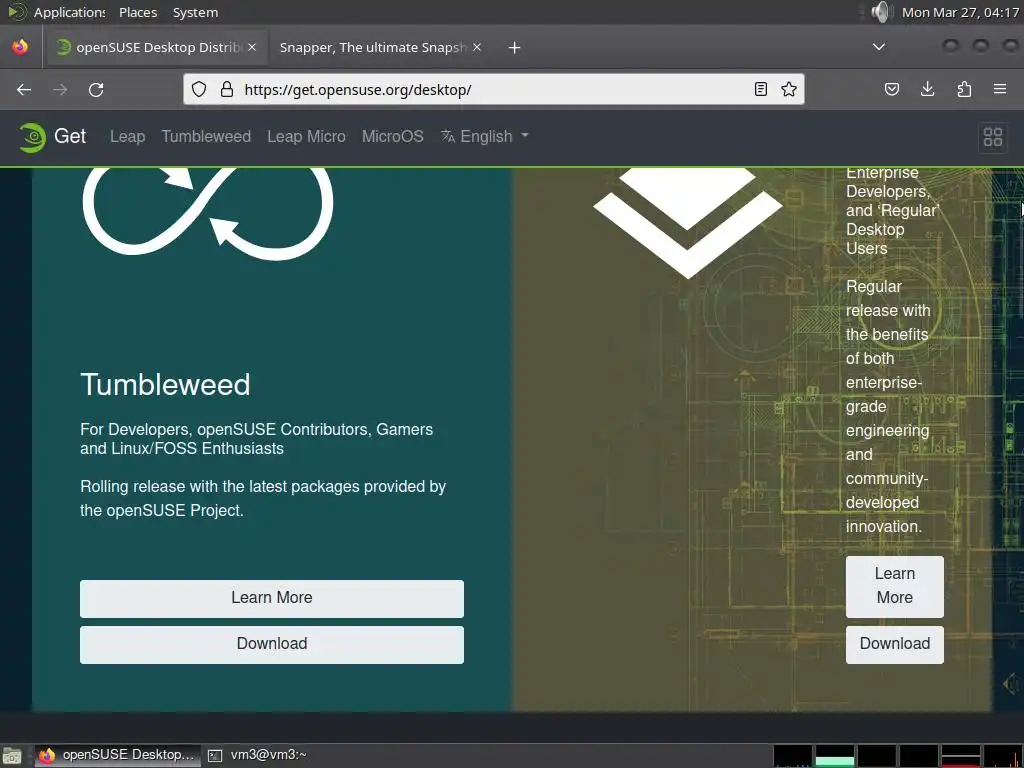The width and height of the screenshot is (1024, 768).
Task: Close the openSUSE Desktop tab
Action: point(252,47)
